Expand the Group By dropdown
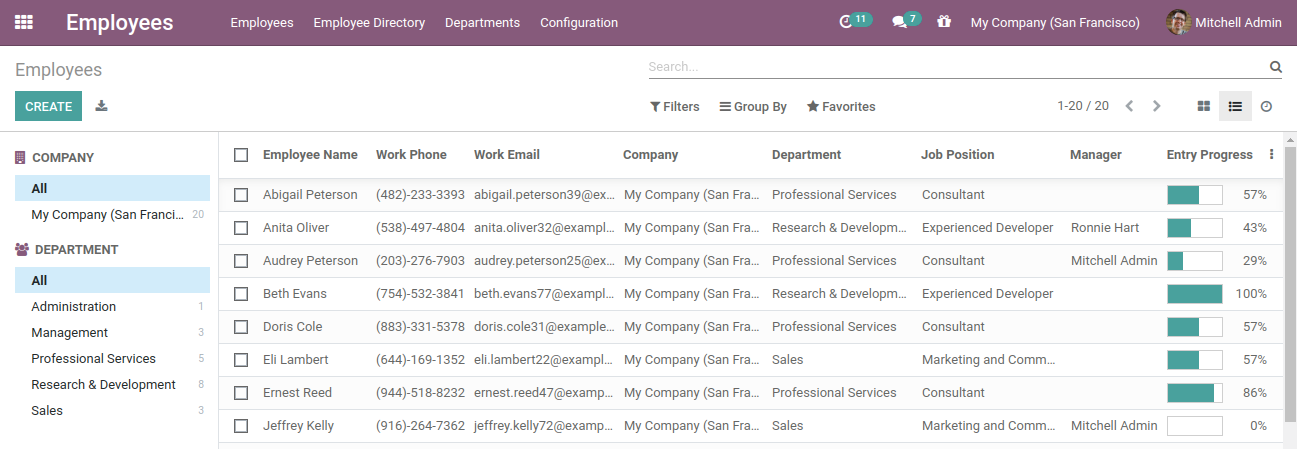This screenshot has height=449, width=1297. (753, 106)
